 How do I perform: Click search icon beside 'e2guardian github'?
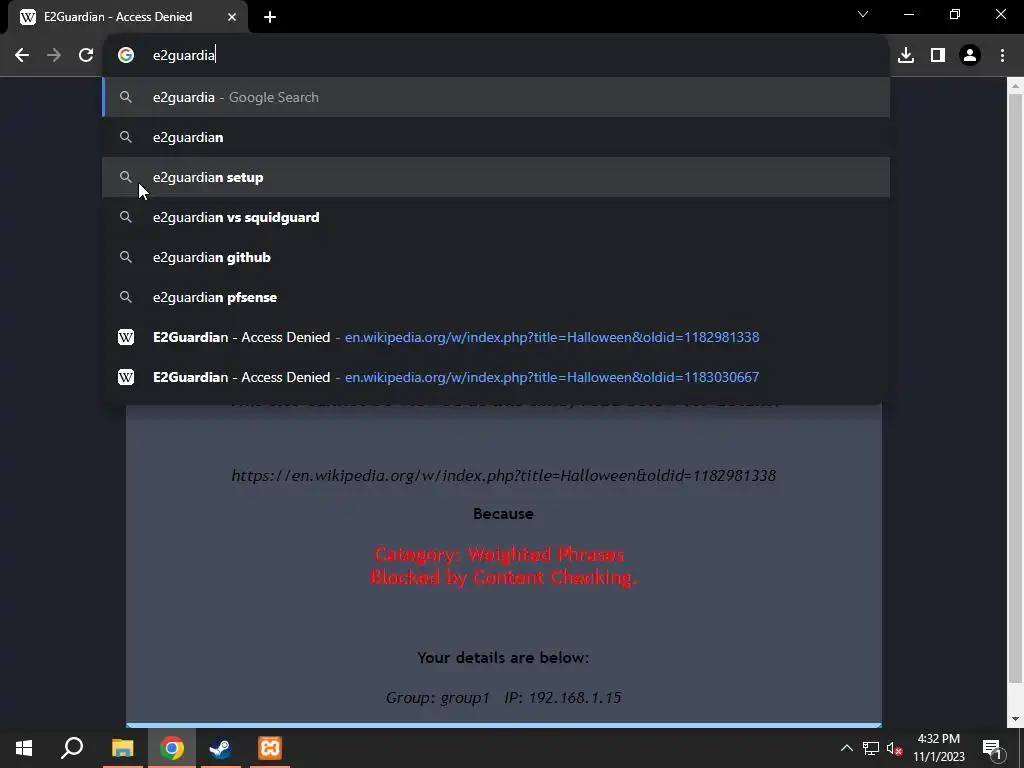point(126,257)
